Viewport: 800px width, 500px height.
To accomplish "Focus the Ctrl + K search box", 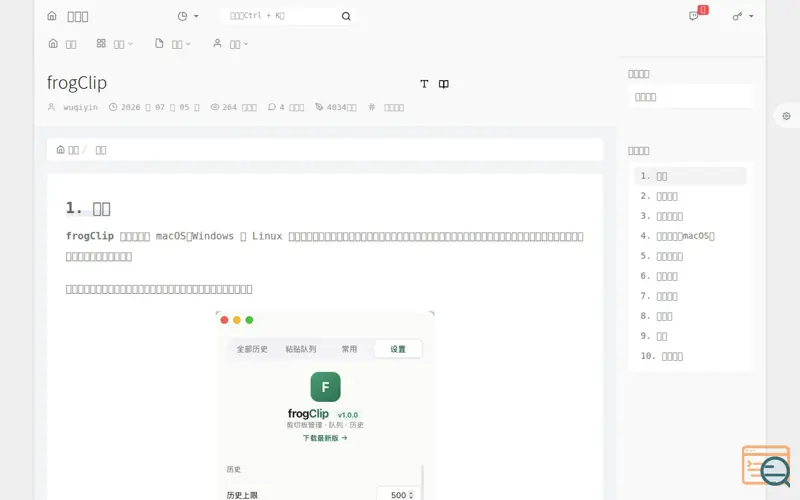I will click(x=281, y=16).
